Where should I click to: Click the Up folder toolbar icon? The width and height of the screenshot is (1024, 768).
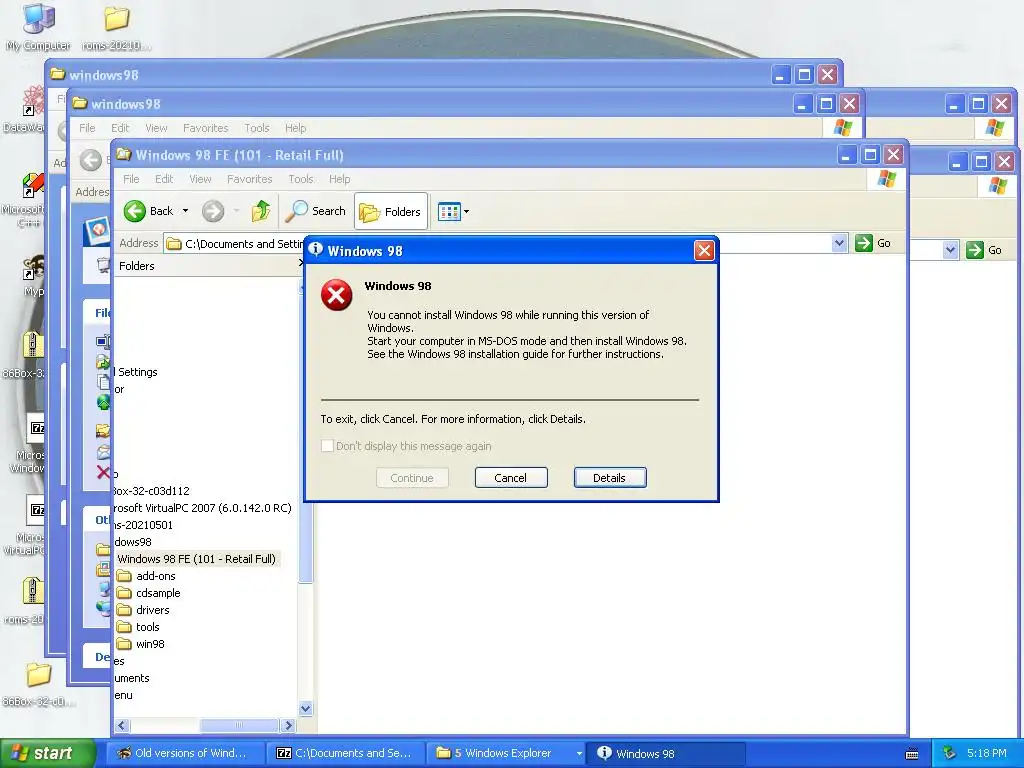(261, 211)
